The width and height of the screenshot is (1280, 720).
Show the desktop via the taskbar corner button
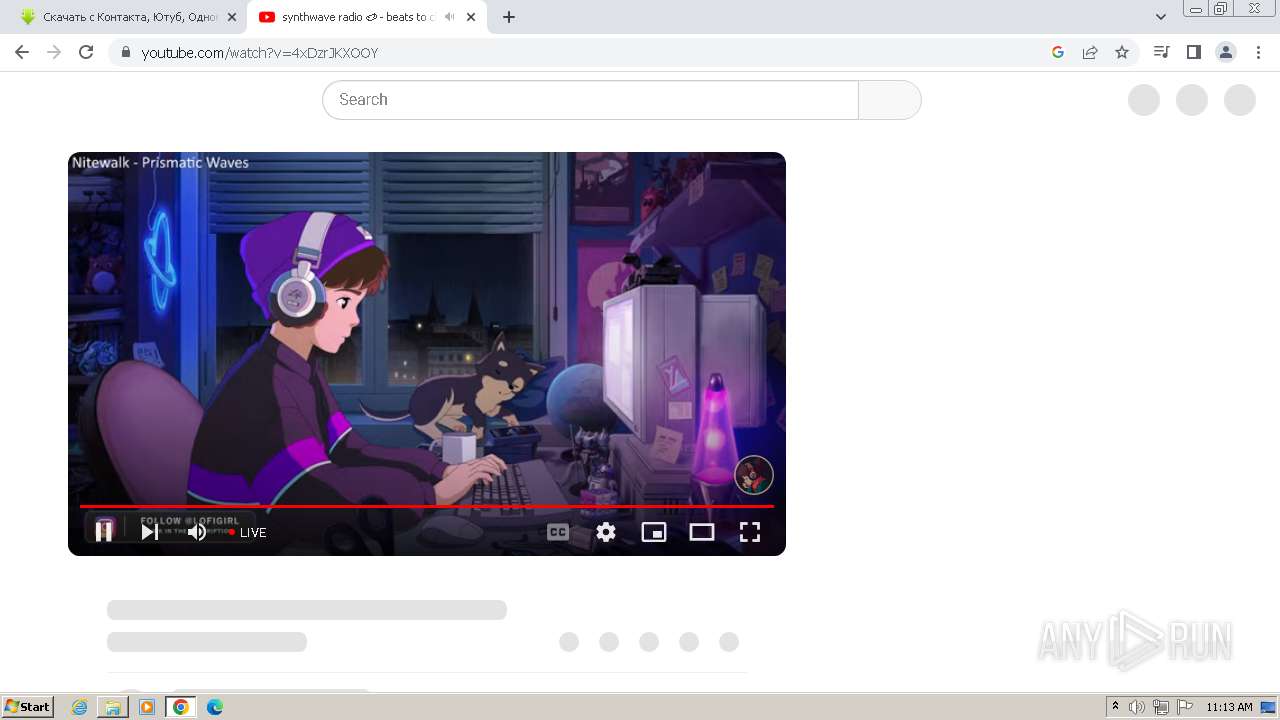(1268, 707)
